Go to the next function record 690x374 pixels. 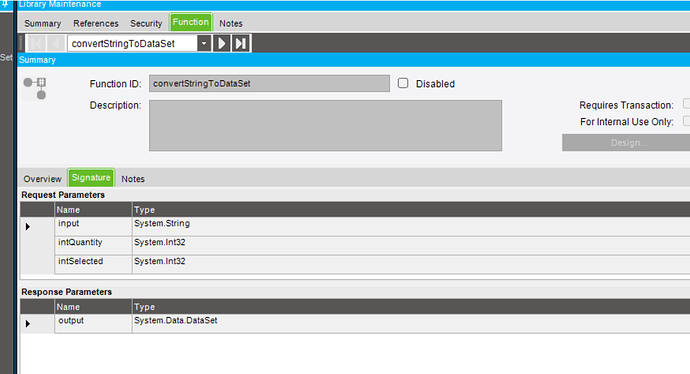(222, 43)
